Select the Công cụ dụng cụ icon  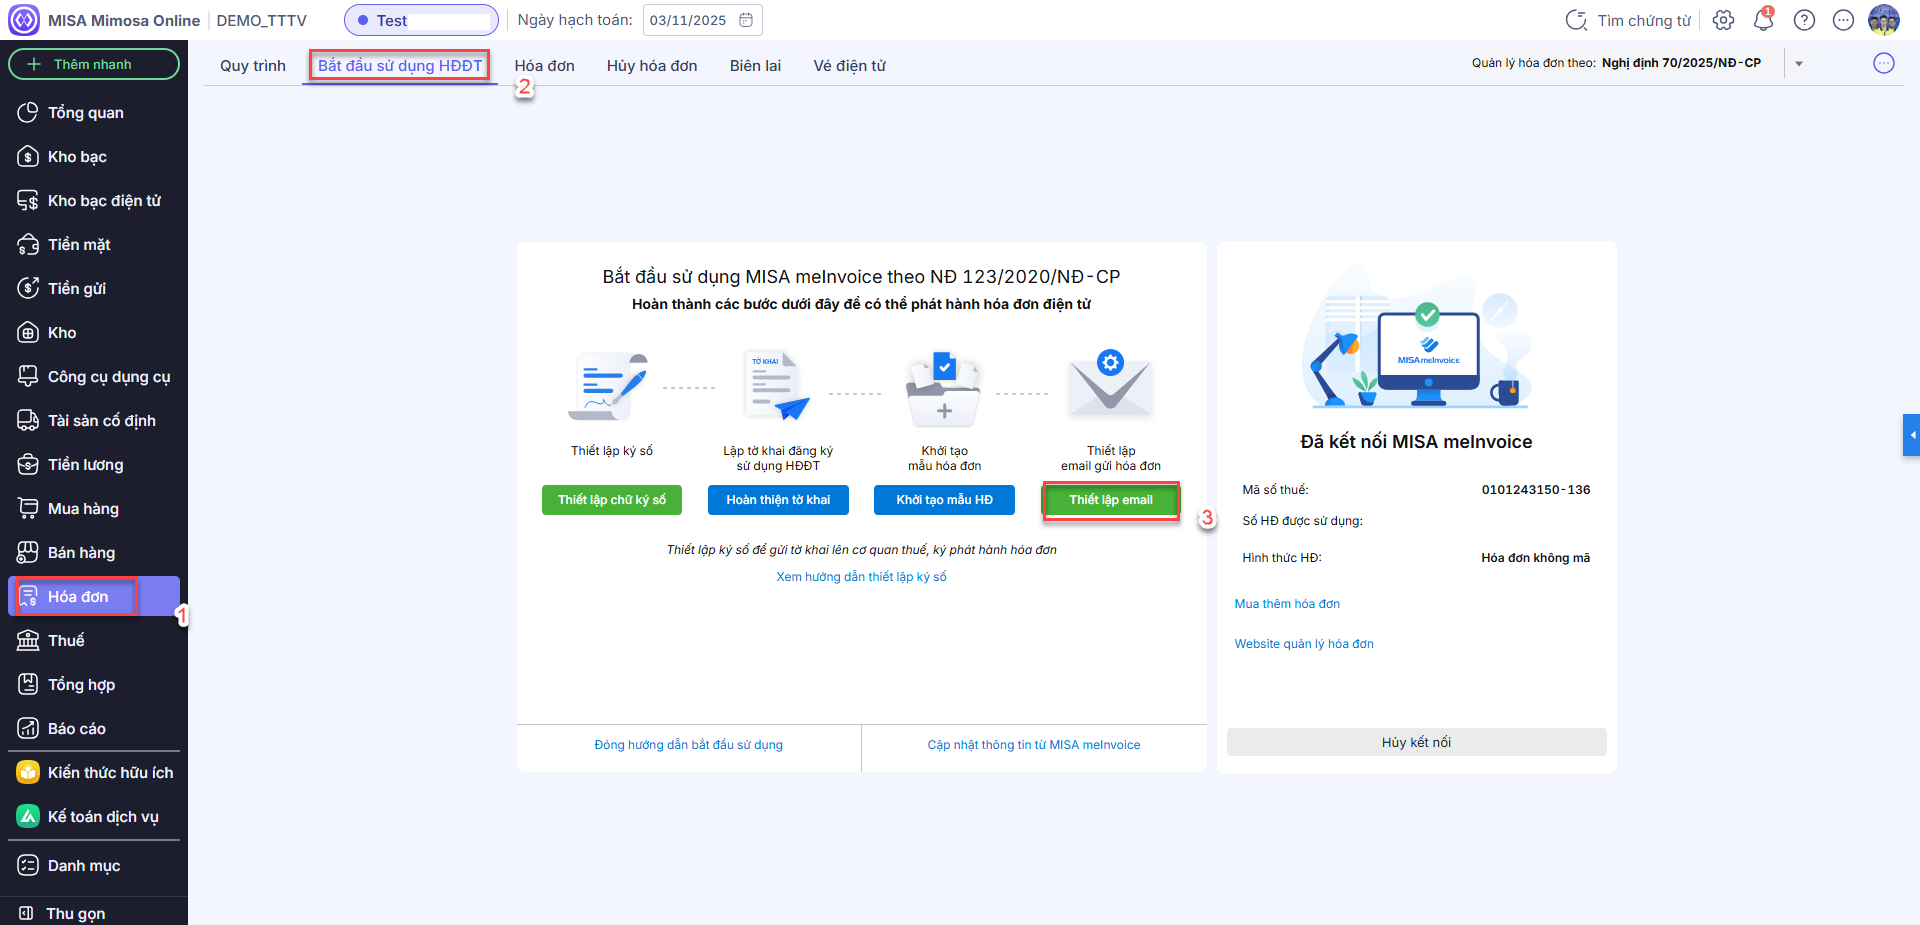pyautogui.click(x=28, y=376)
